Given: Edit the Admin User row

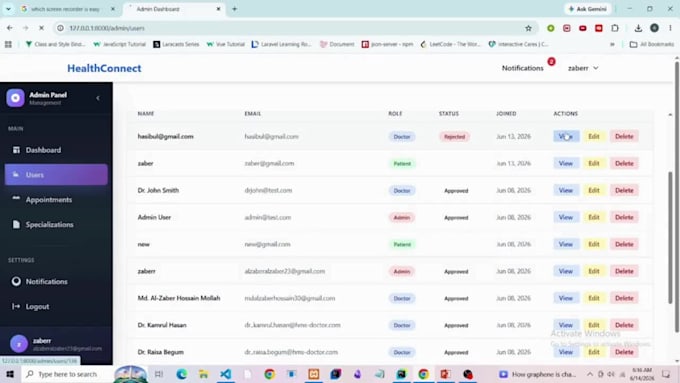Looking at the screenshot, I should pyautogui.click(x=594, y=217).
